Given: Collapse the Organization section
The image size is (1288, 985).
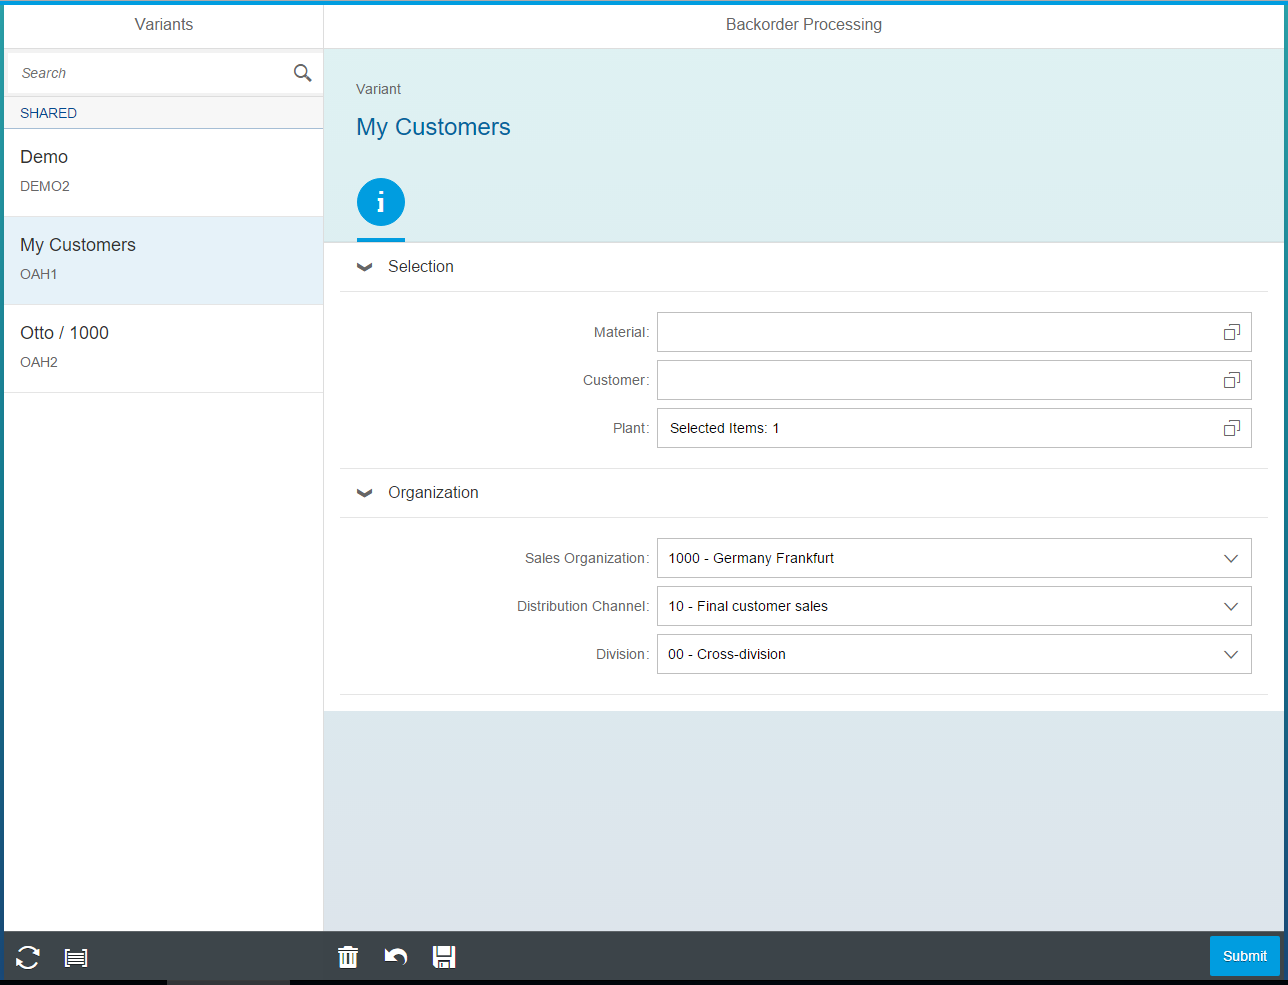Looking at the screenshot, I should tap(364, 492).
